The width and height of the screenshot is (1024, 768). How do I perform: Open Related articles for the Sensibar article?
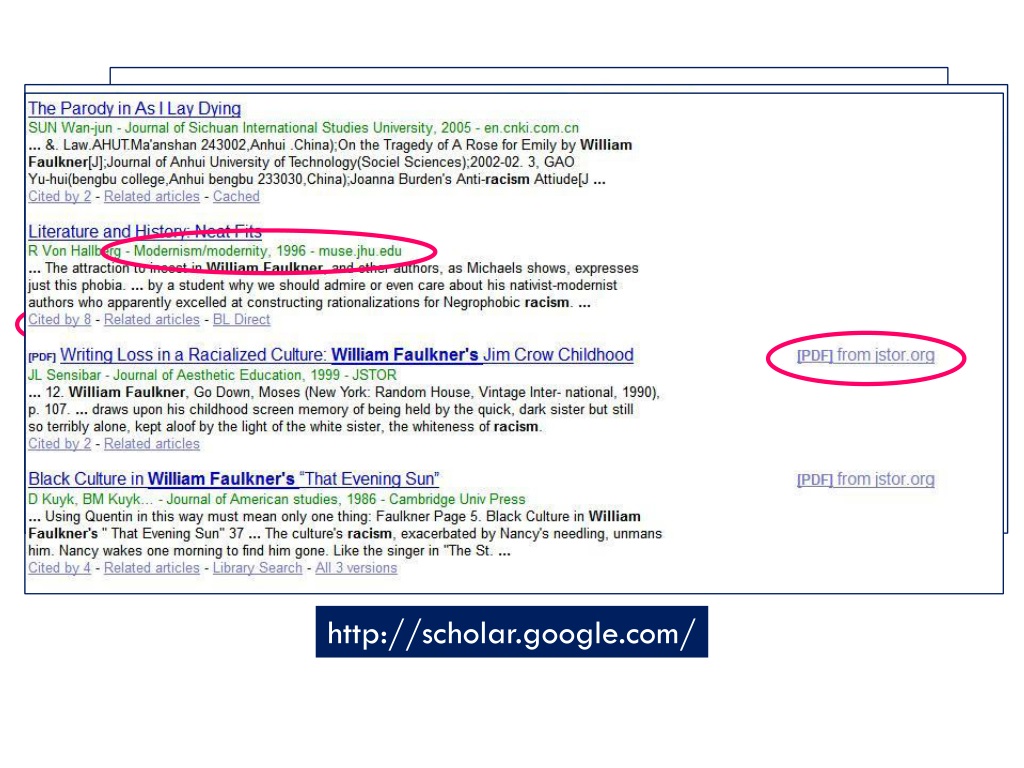(152, 444)
